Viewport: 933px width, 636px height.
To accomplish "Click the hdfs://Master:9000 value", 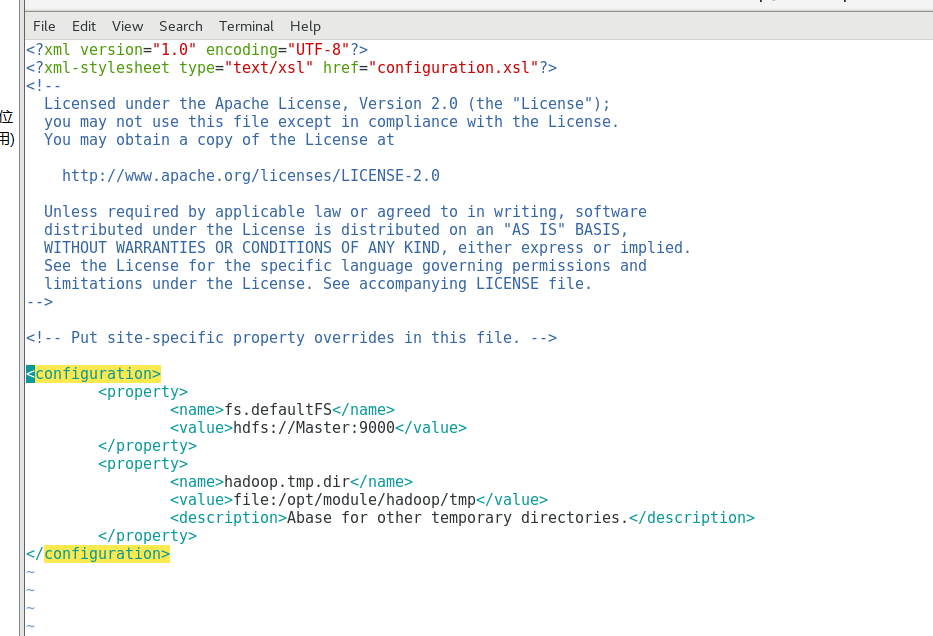I will (314, 428).
